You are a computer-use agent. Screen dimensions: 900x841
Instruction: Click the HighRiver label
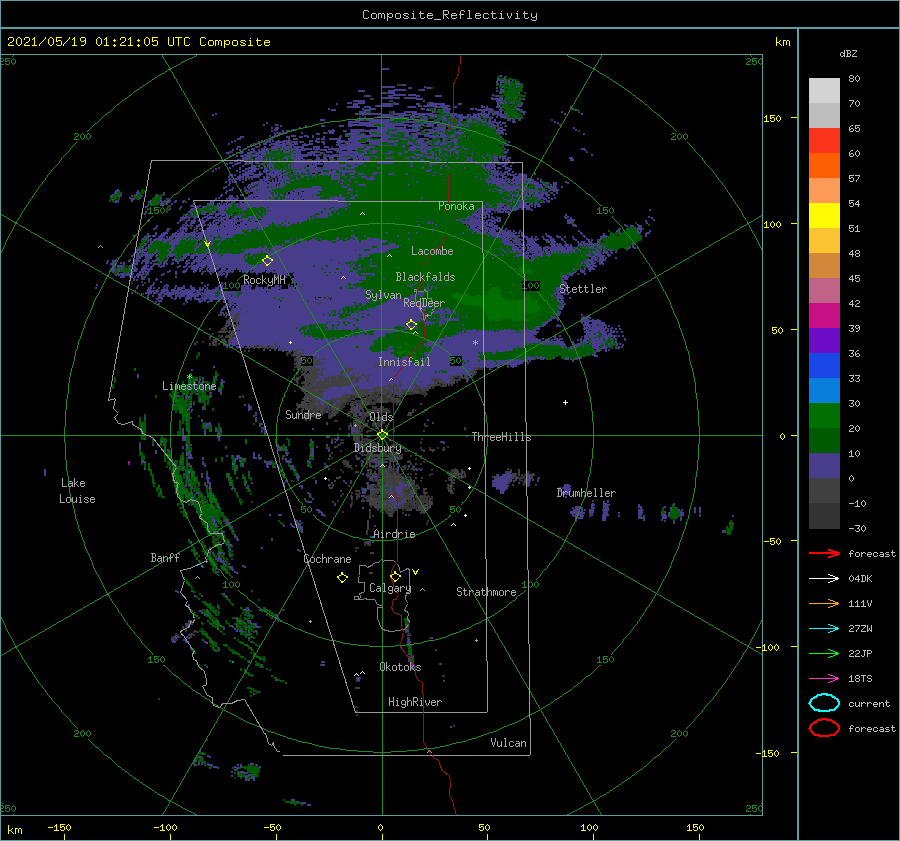click(415, 702)
